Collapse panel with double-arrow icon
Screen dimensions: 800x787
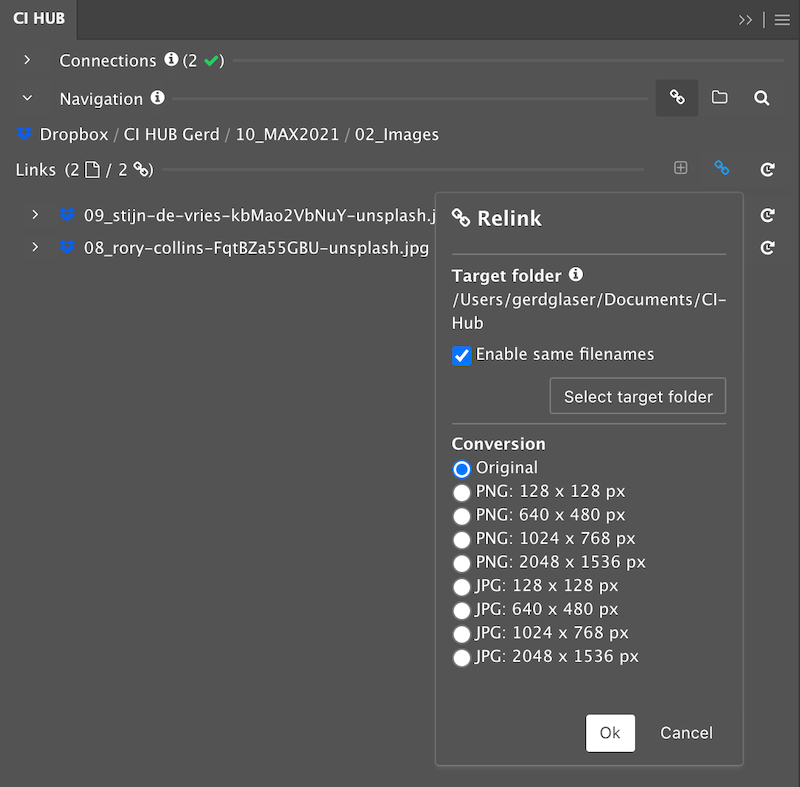tap(745, 20)
